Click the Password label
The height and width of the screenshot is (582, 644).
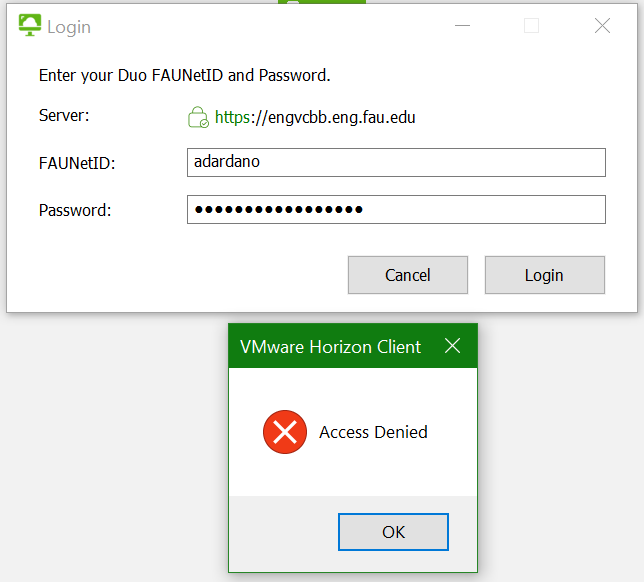75,210
